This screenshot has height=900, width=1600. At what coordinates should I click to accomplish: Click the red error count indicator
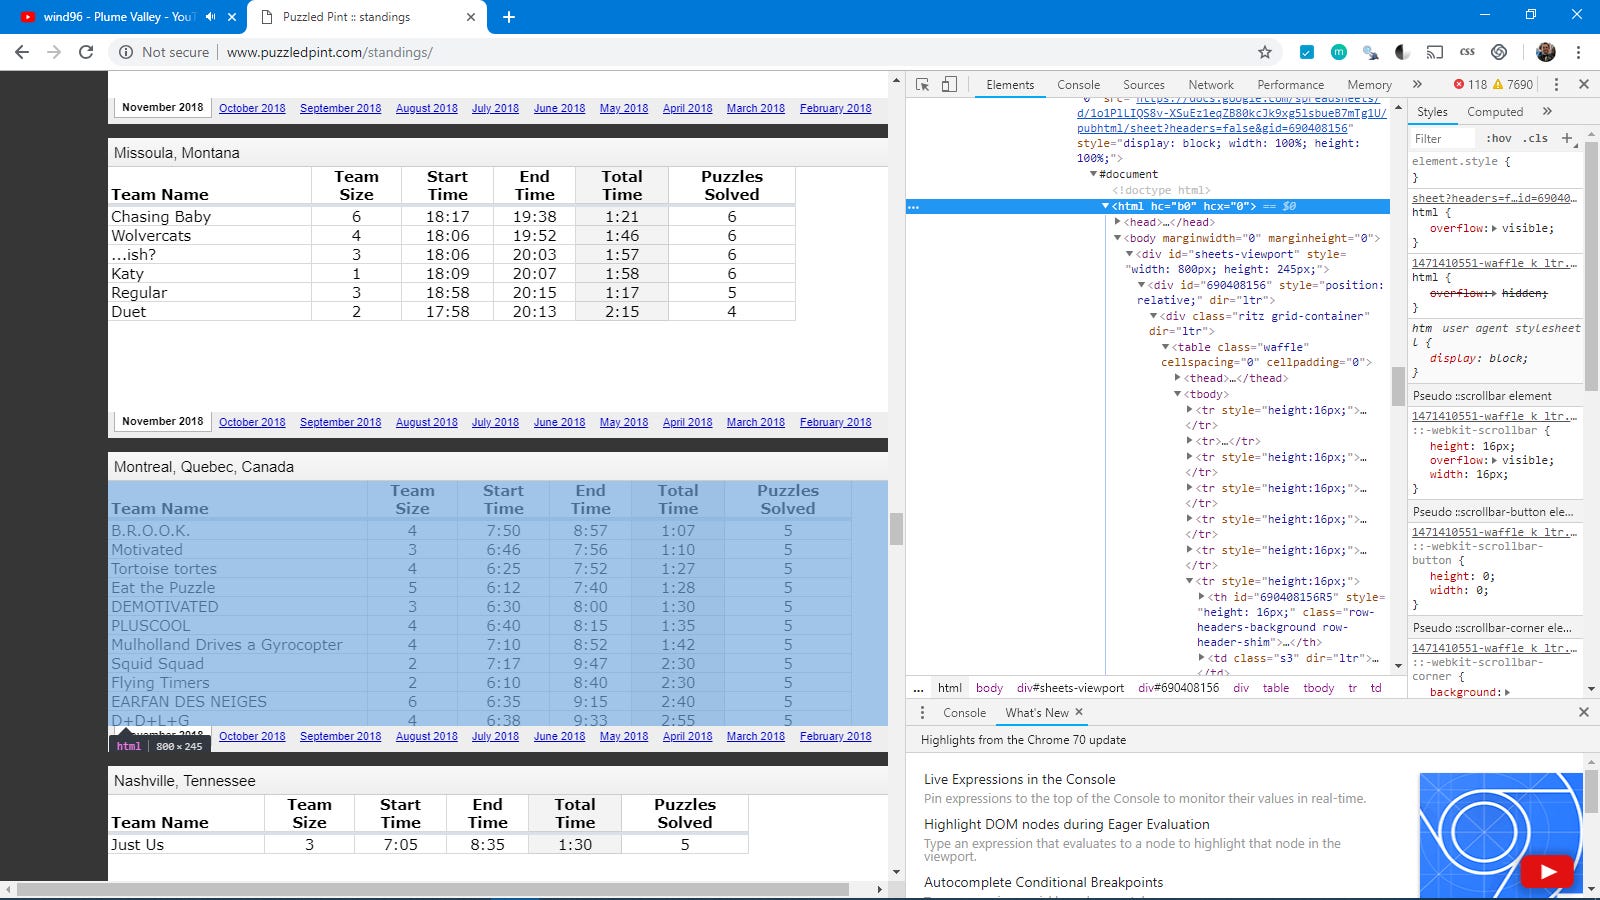[1470, 85]
